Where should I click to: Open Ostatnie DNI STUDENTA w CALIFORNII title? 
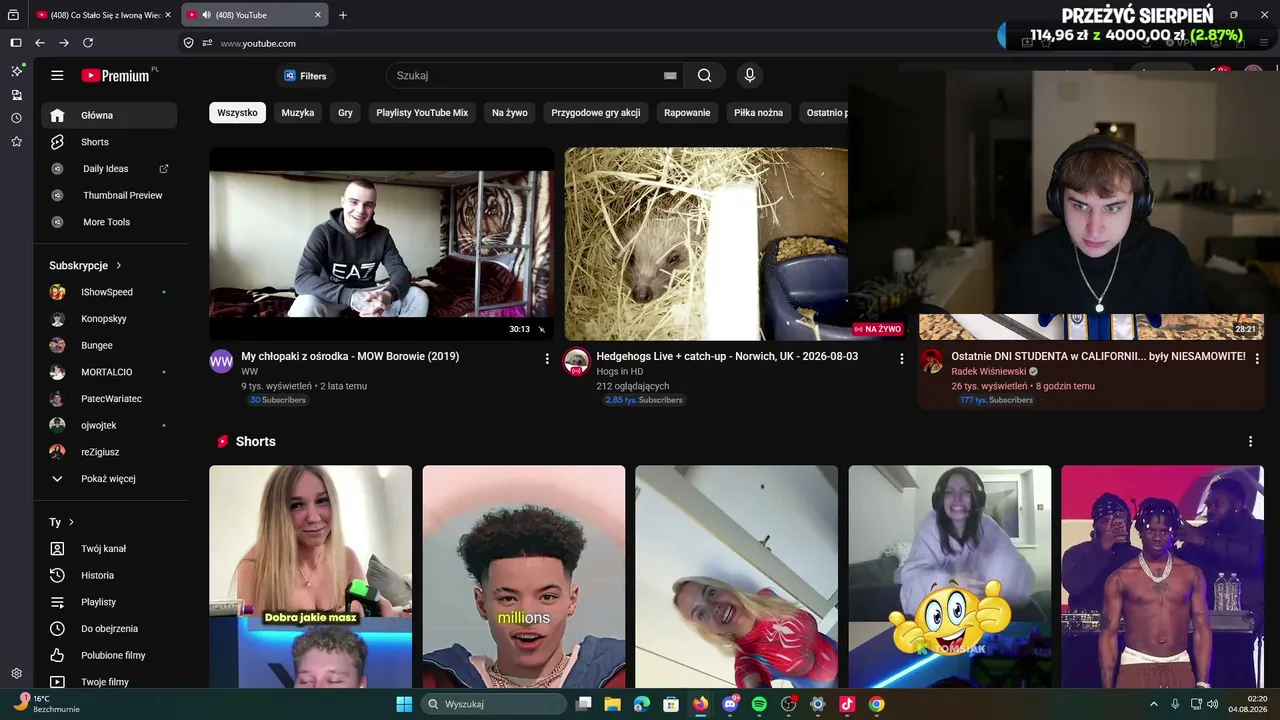point(1098,356)
